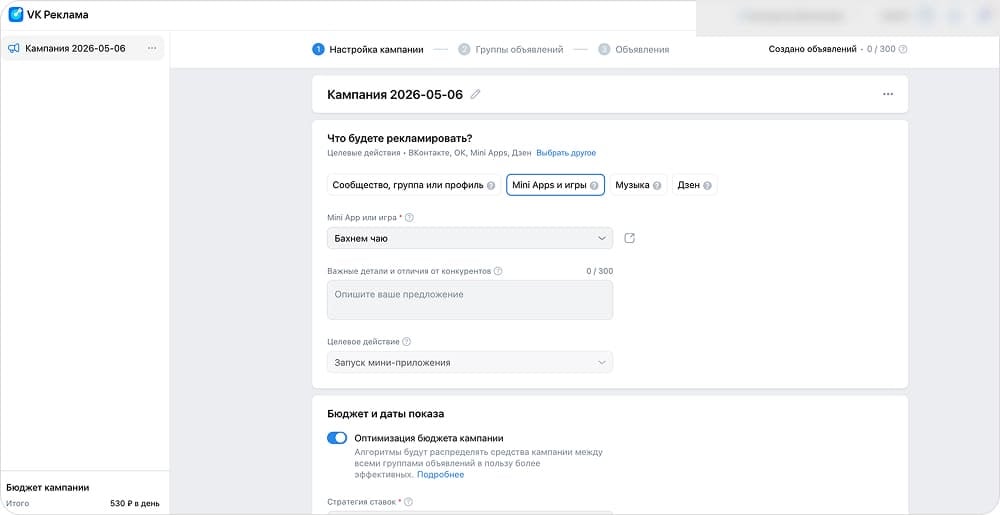Select Кампания 2026-05-06 in the sidebar
The width and height of the screenshot is (1000, 515).
coord(83,48)
